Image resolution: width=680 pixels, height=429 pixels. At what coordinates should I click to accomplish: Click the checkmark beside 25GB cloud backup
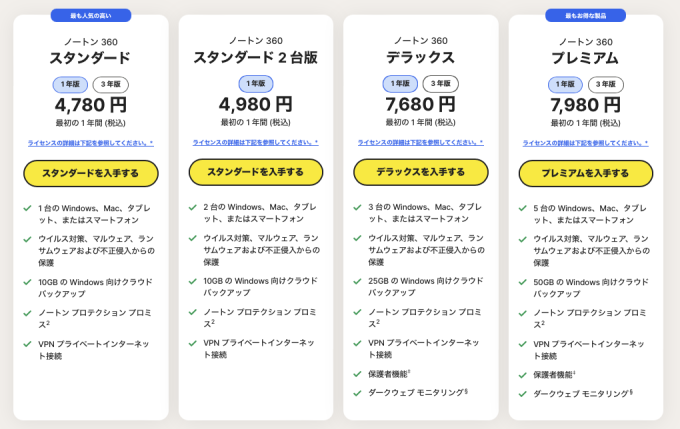(358, 281)
